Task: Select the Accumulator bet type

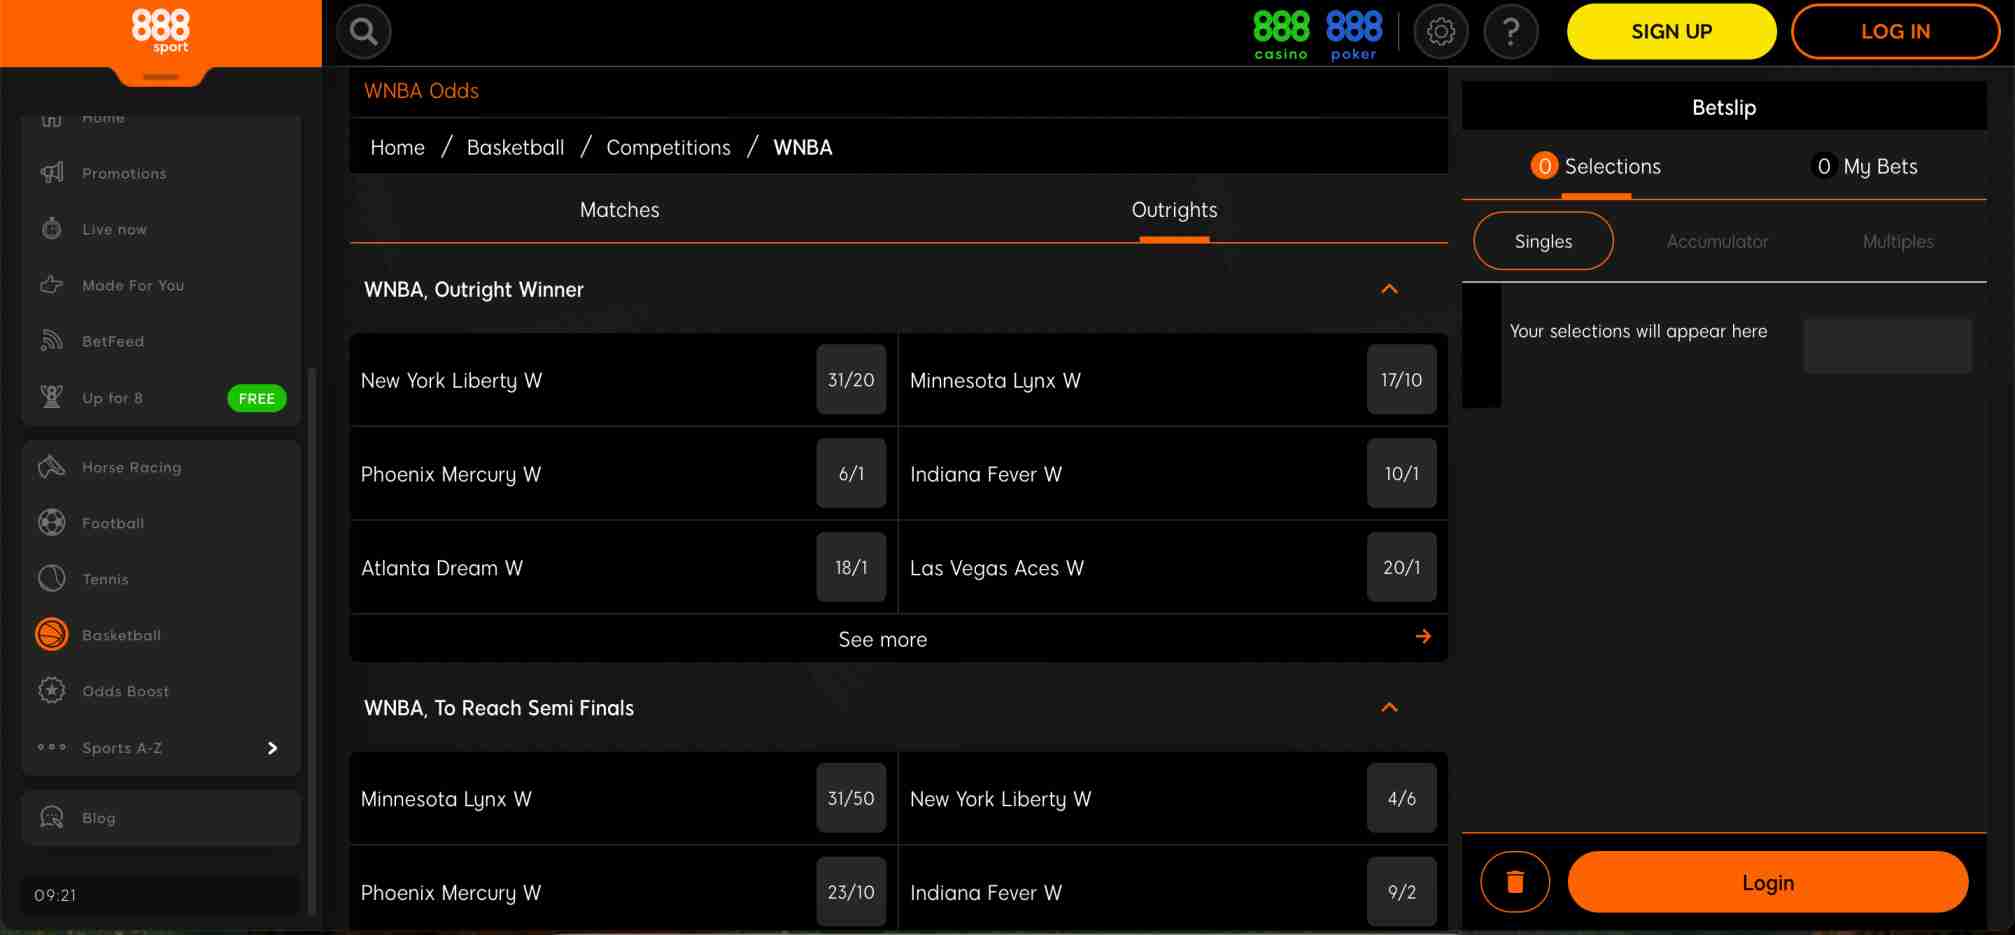Action: coord(1717,242)
